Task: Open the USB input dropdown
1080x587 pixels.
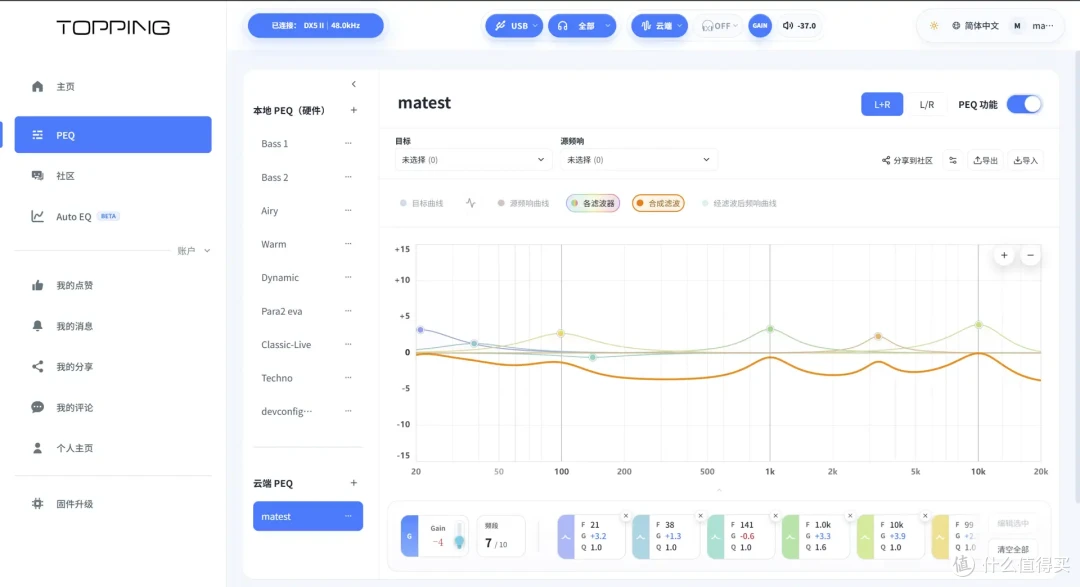Action: click(514, 25)
